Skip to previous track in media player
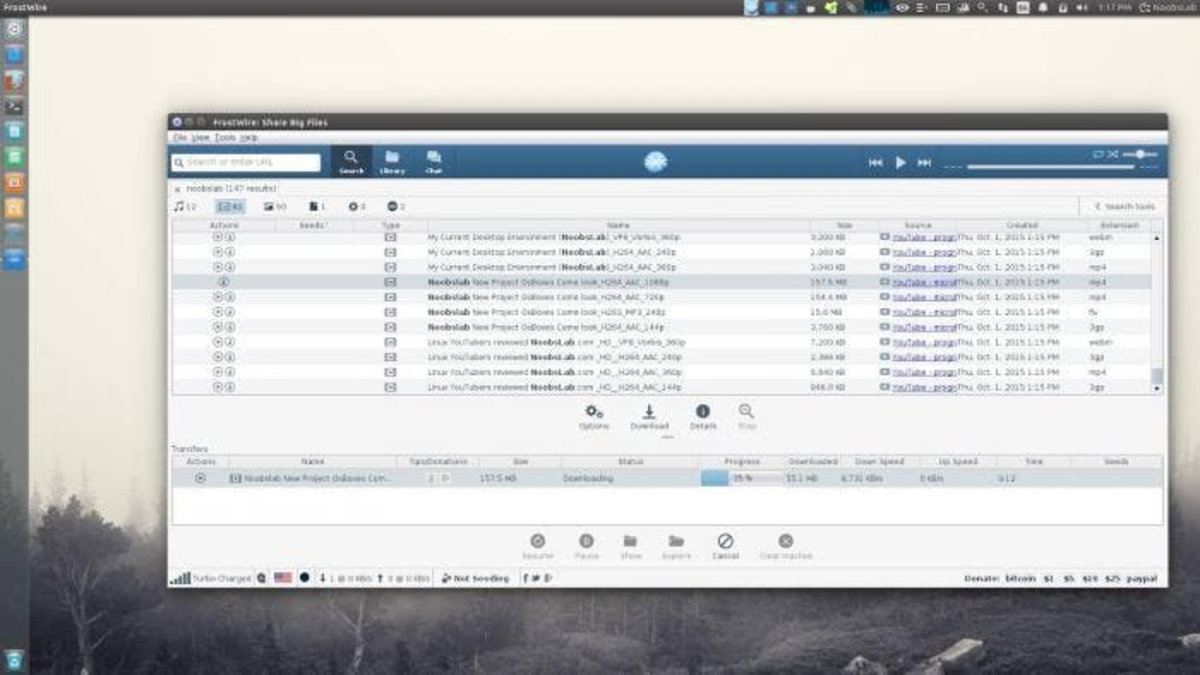 pyautogui.click(x=875, y=162)
